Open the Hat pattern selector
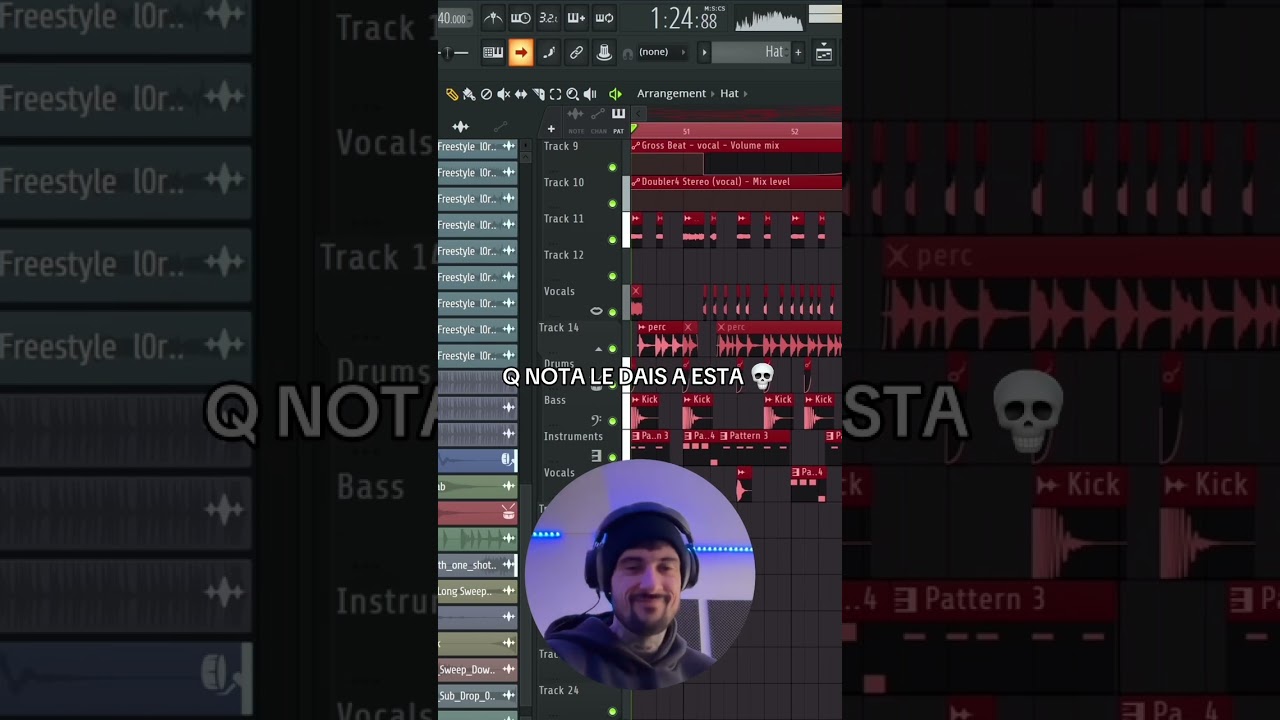 751,52
